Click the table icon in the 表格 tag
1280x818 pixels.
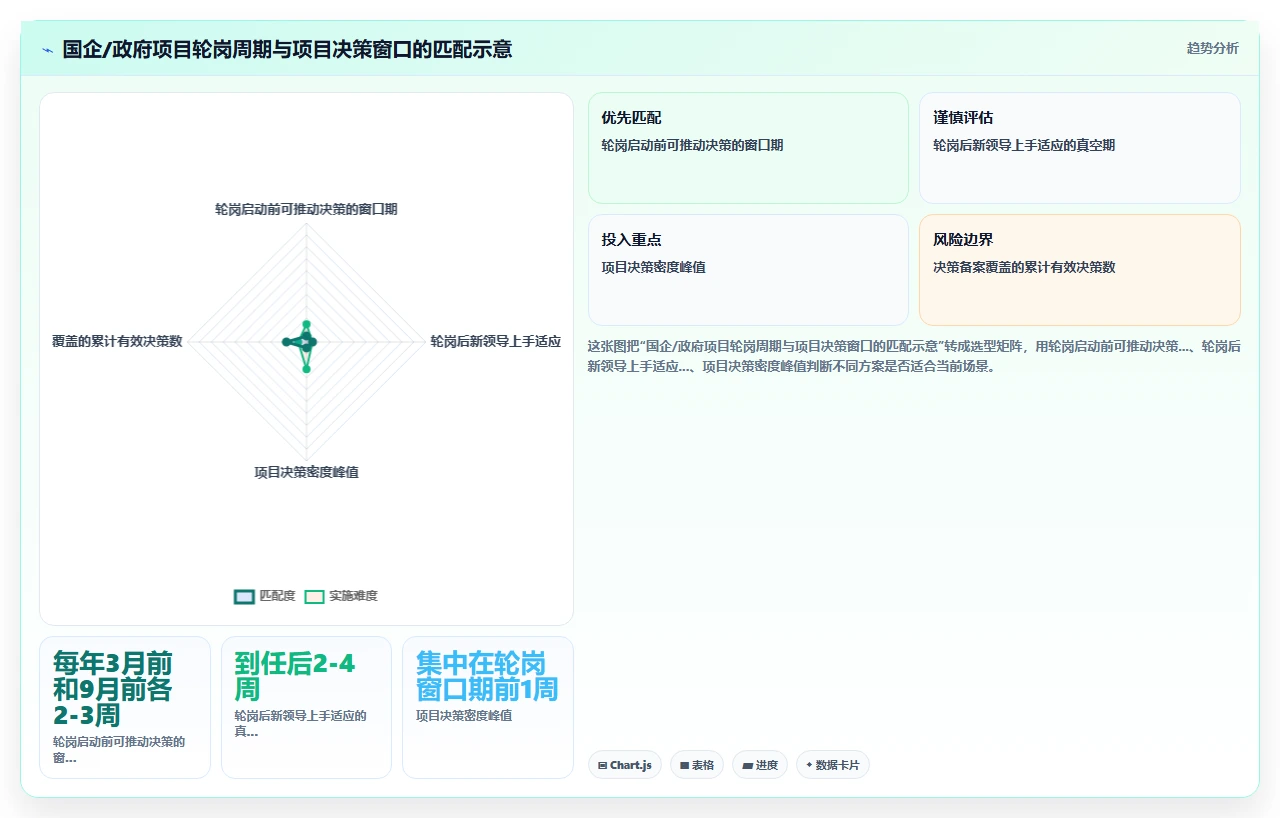tap(684, 765)
